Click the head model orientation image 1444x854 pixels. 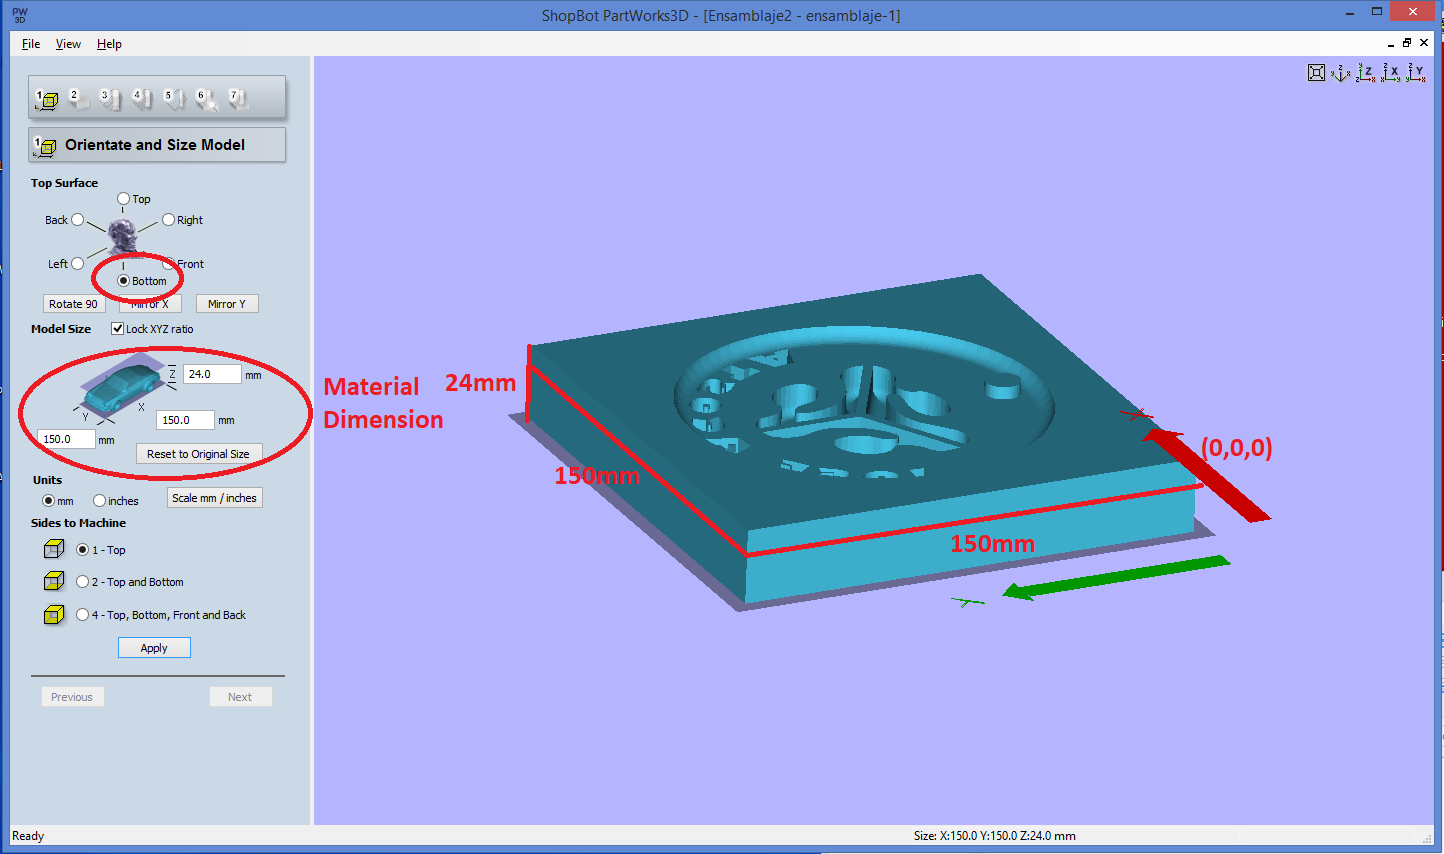point(122,236)
